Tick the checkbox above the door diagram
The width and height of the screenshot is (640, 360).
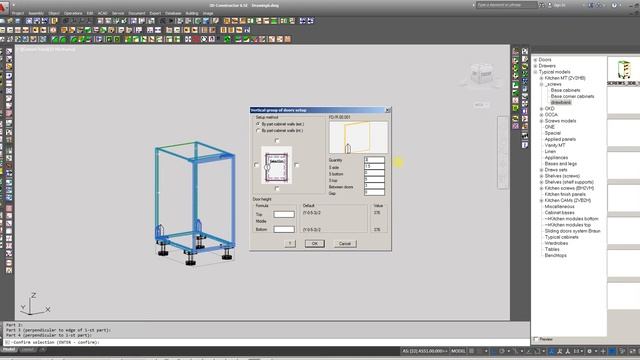coord(277,140)
